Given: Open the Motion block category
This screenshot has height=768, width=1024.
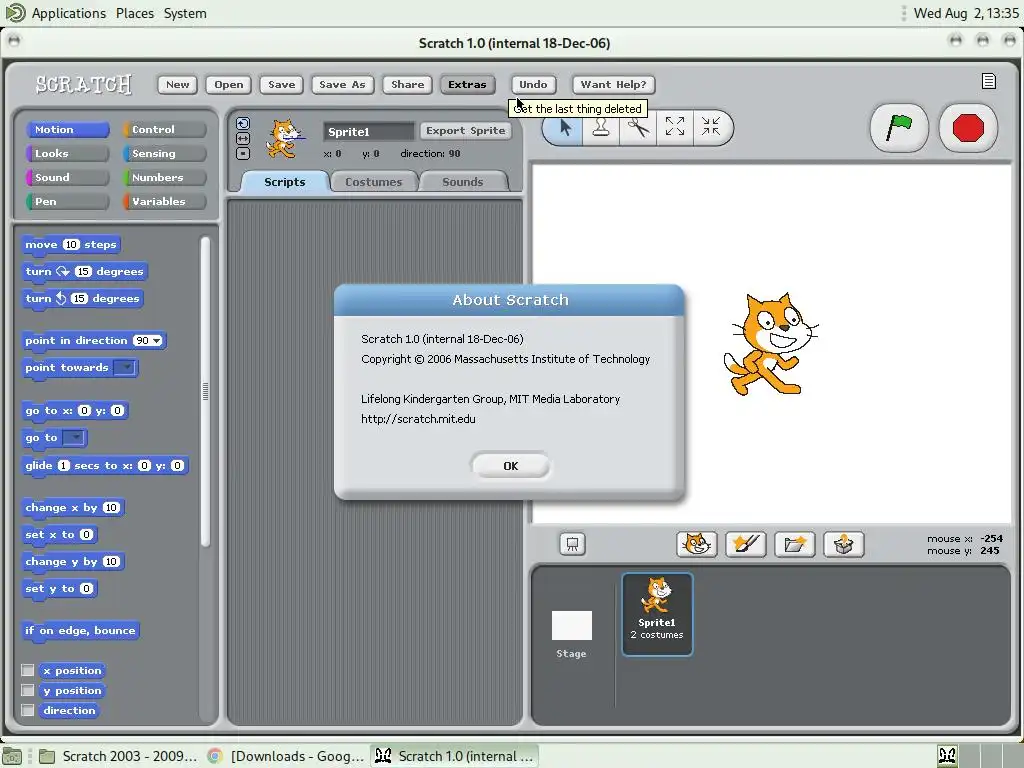Looking at the screenshot, I should (67, 129).
